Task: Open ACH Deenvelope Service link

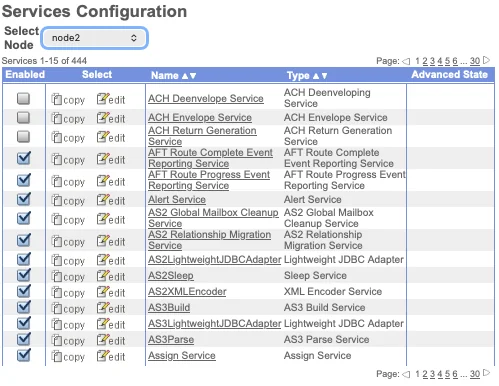Action: click(206, 99)
